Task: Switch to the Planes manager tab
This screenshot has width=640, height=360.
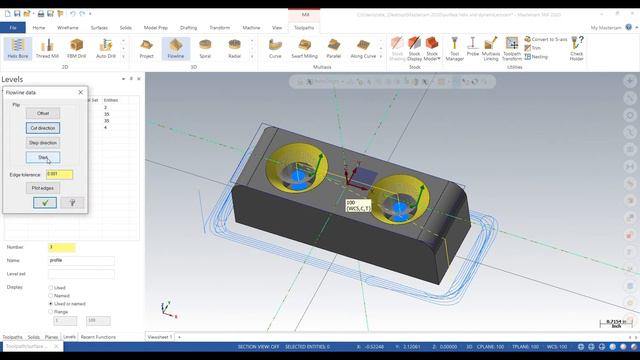Action: pyautogui.click(x=51, y=337)
